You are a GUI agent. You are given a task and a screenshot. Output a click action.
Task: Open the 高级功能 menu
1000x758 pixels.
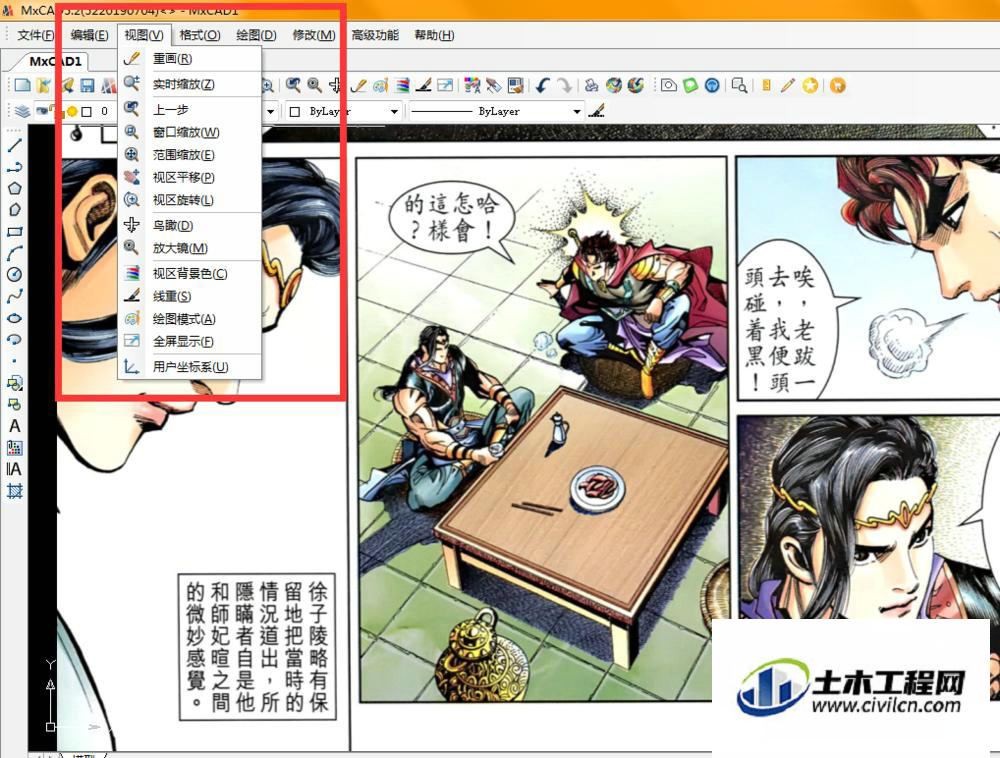pos(375,35)
